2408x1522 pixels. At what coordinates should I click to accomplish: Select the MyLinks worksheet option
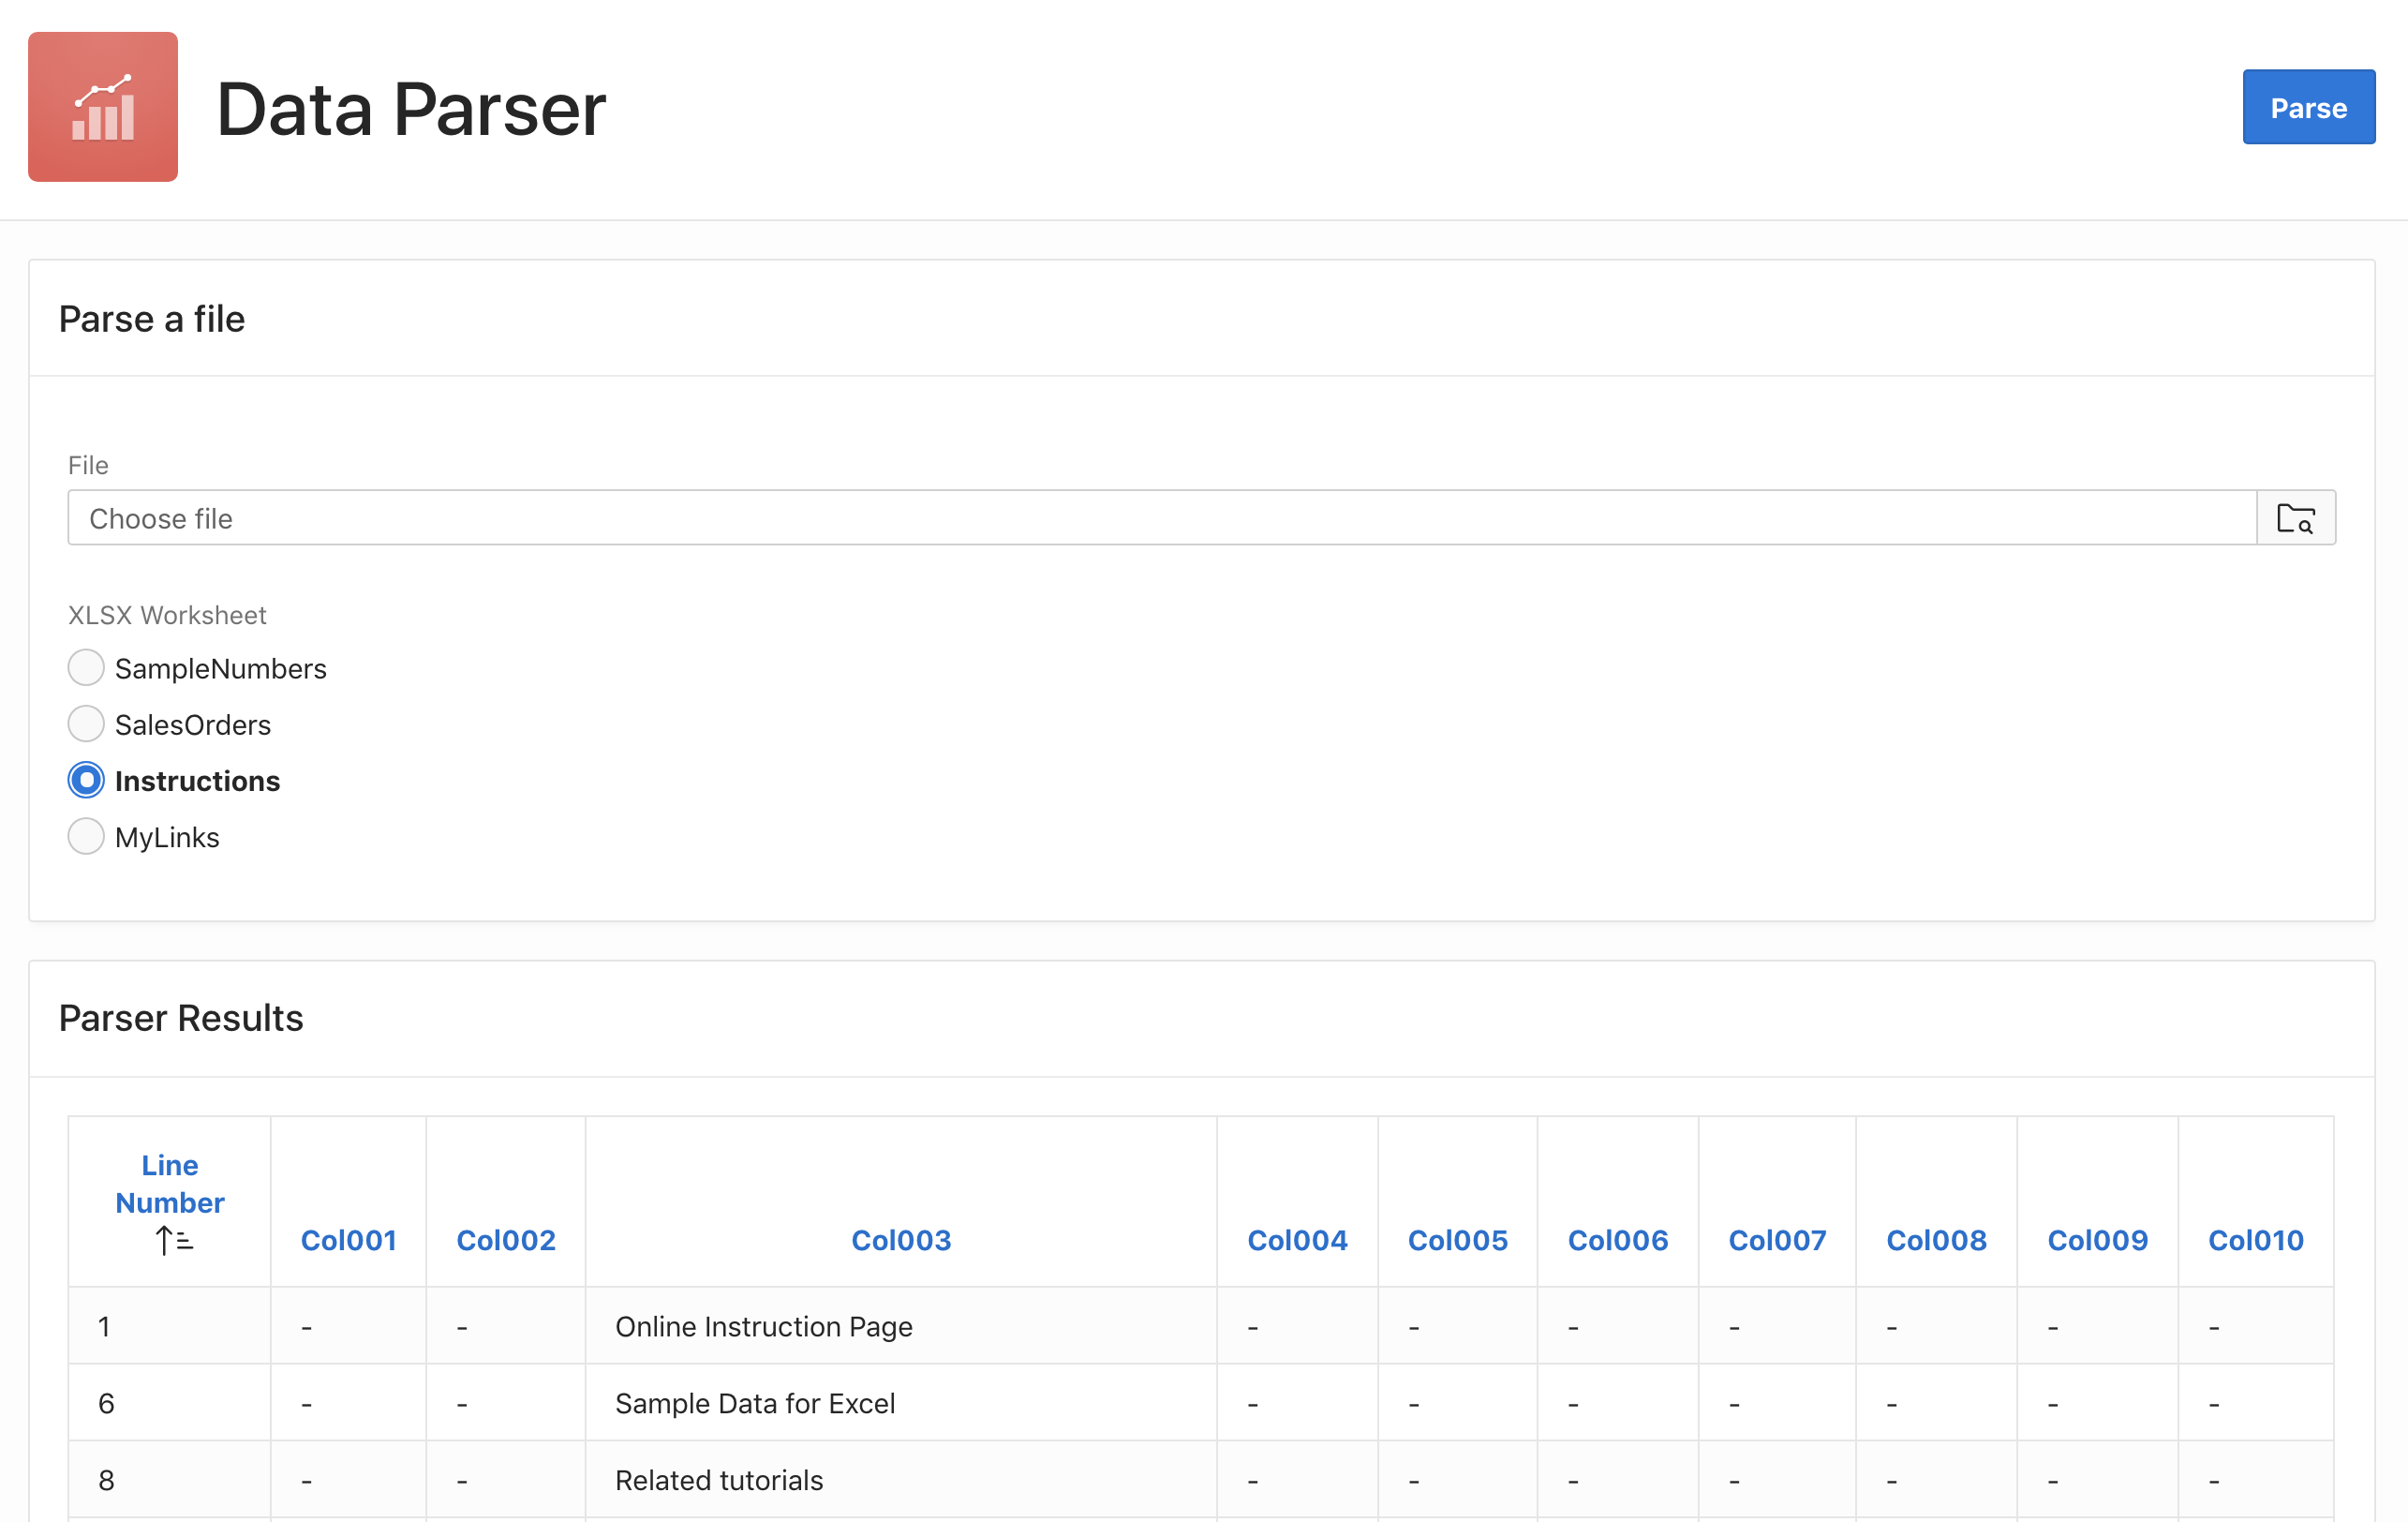[x=86, y=836]
